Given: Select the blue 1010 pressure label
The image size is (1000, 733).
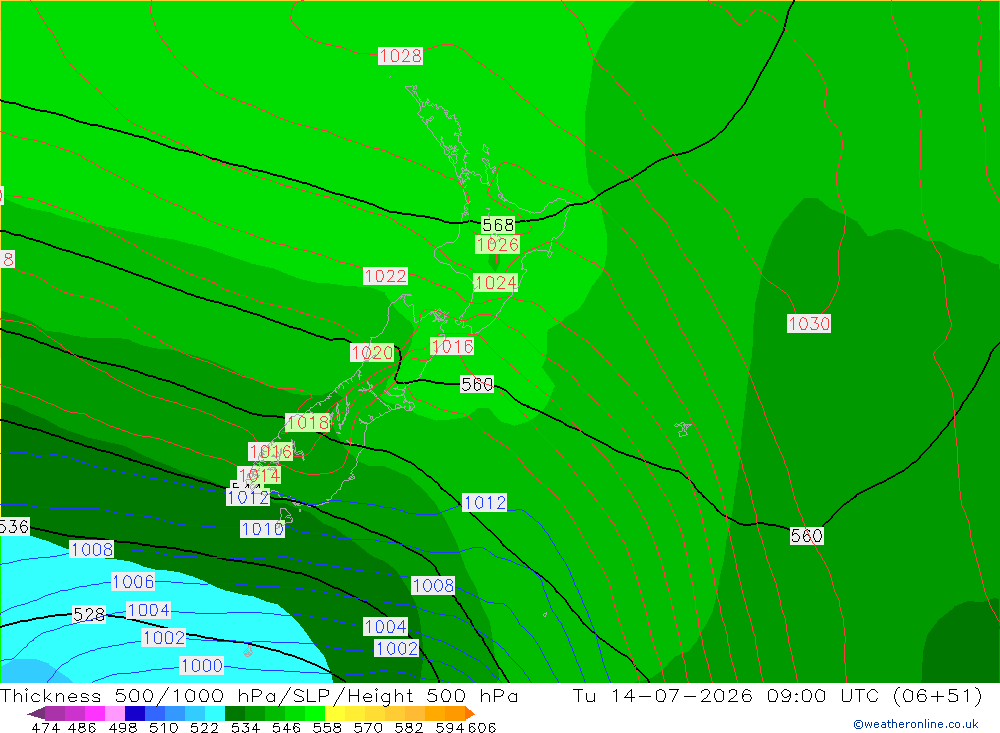Looking at the screenshot, I should (x=262, y=529).
